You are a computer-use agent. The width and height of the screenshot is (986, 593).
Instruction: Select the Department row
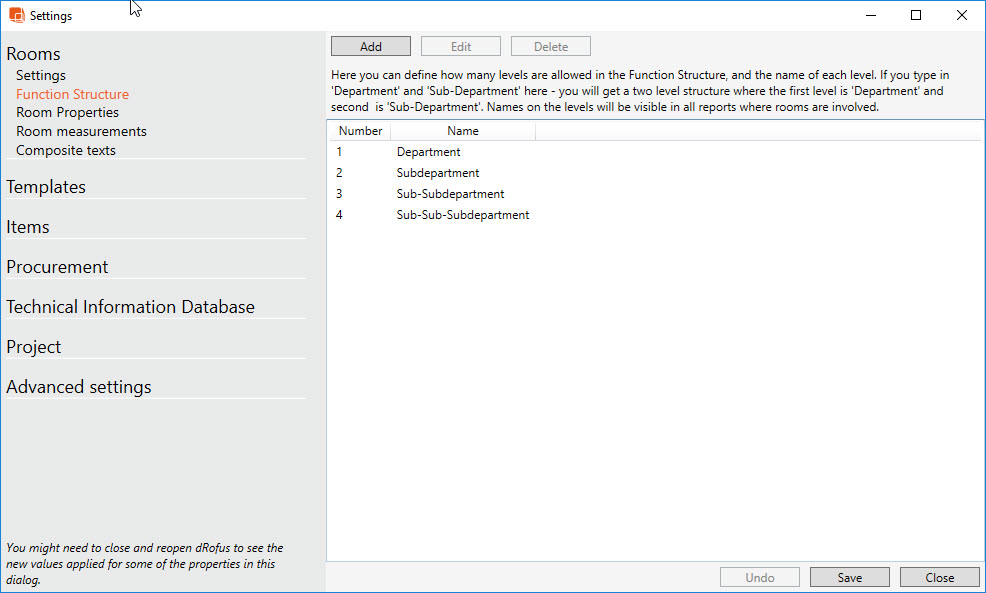pyautogui.click(x=428, y=152)
